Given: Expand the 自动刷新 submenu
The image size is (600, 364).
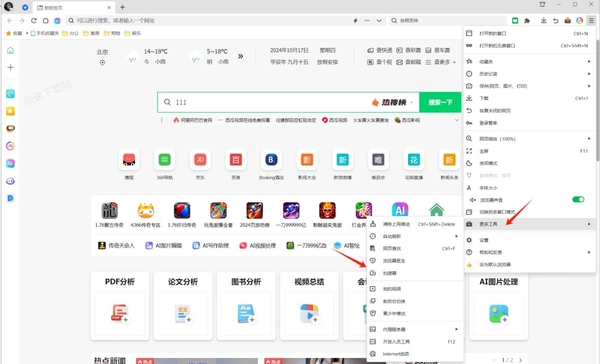Looking at the screenshot, I should click(414, 236).
